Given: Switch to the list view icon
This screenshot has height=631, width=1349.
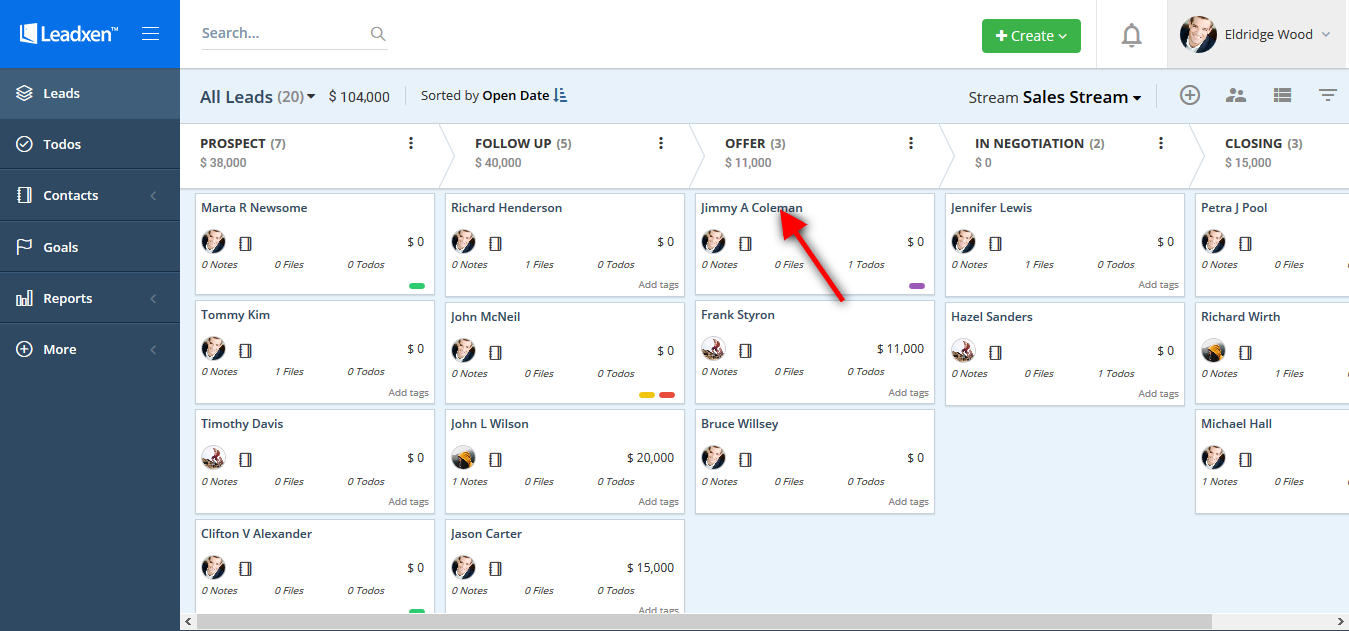Looking at the screenshot, I should (x=1282, y=95).
